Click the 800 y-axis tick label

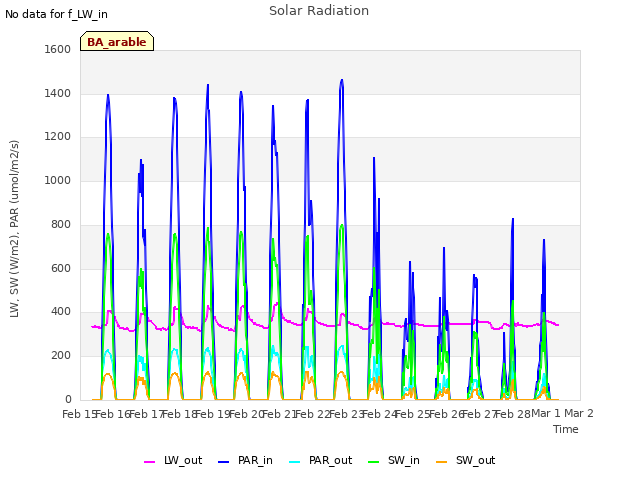pos(61,224)
